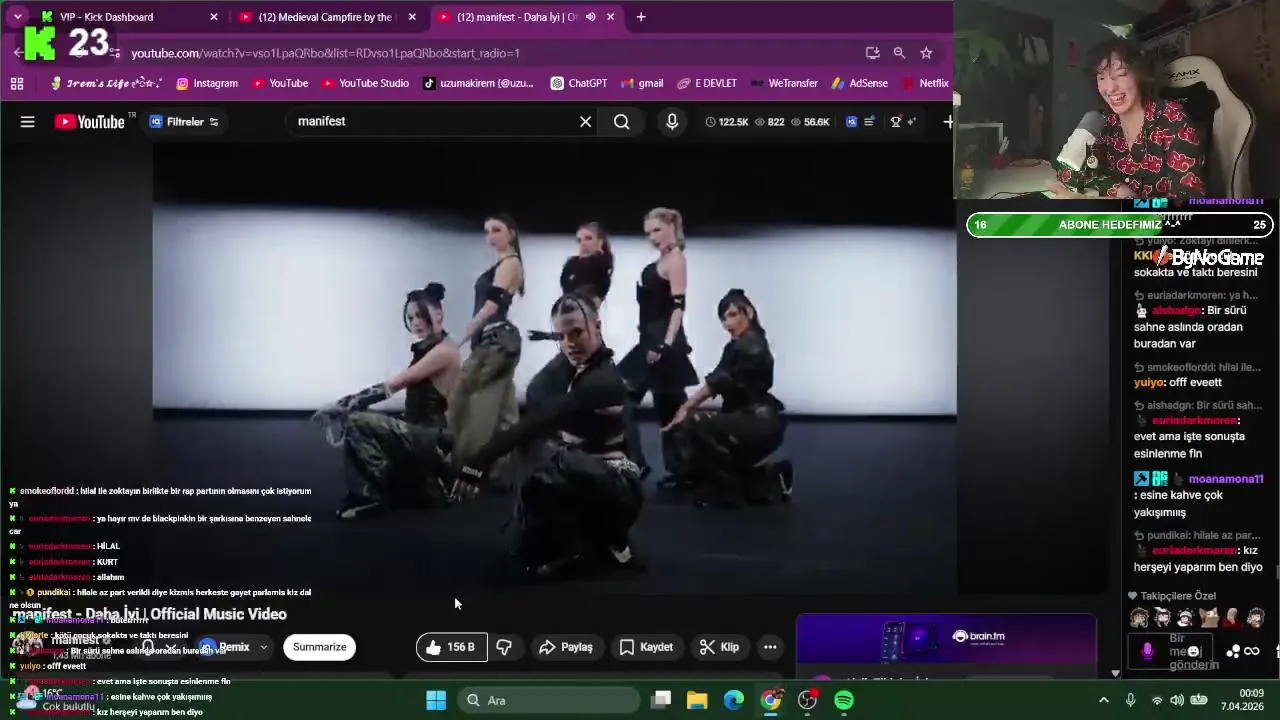Viewport: 1280px width, 720px height.
Task: Open the Remix dropdown arrow
Action: tap(263, 647)
